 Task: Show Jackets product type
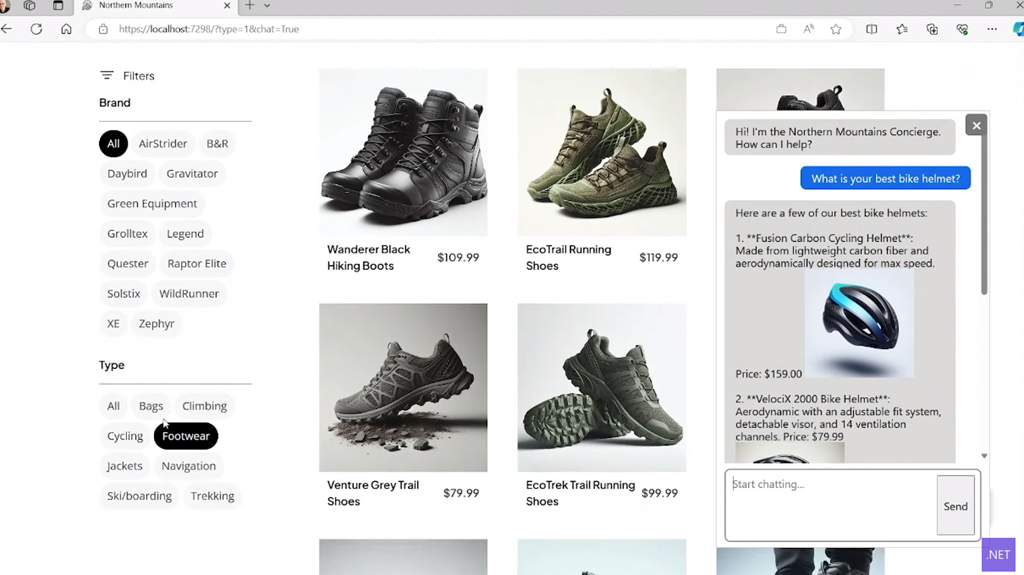[x=125, y=467]
